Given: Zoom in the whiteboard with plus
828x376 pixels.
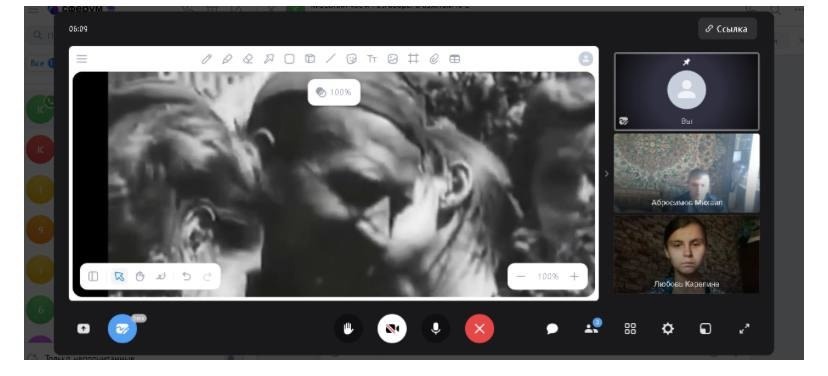Looking at the screenshot, I should 574,276.
